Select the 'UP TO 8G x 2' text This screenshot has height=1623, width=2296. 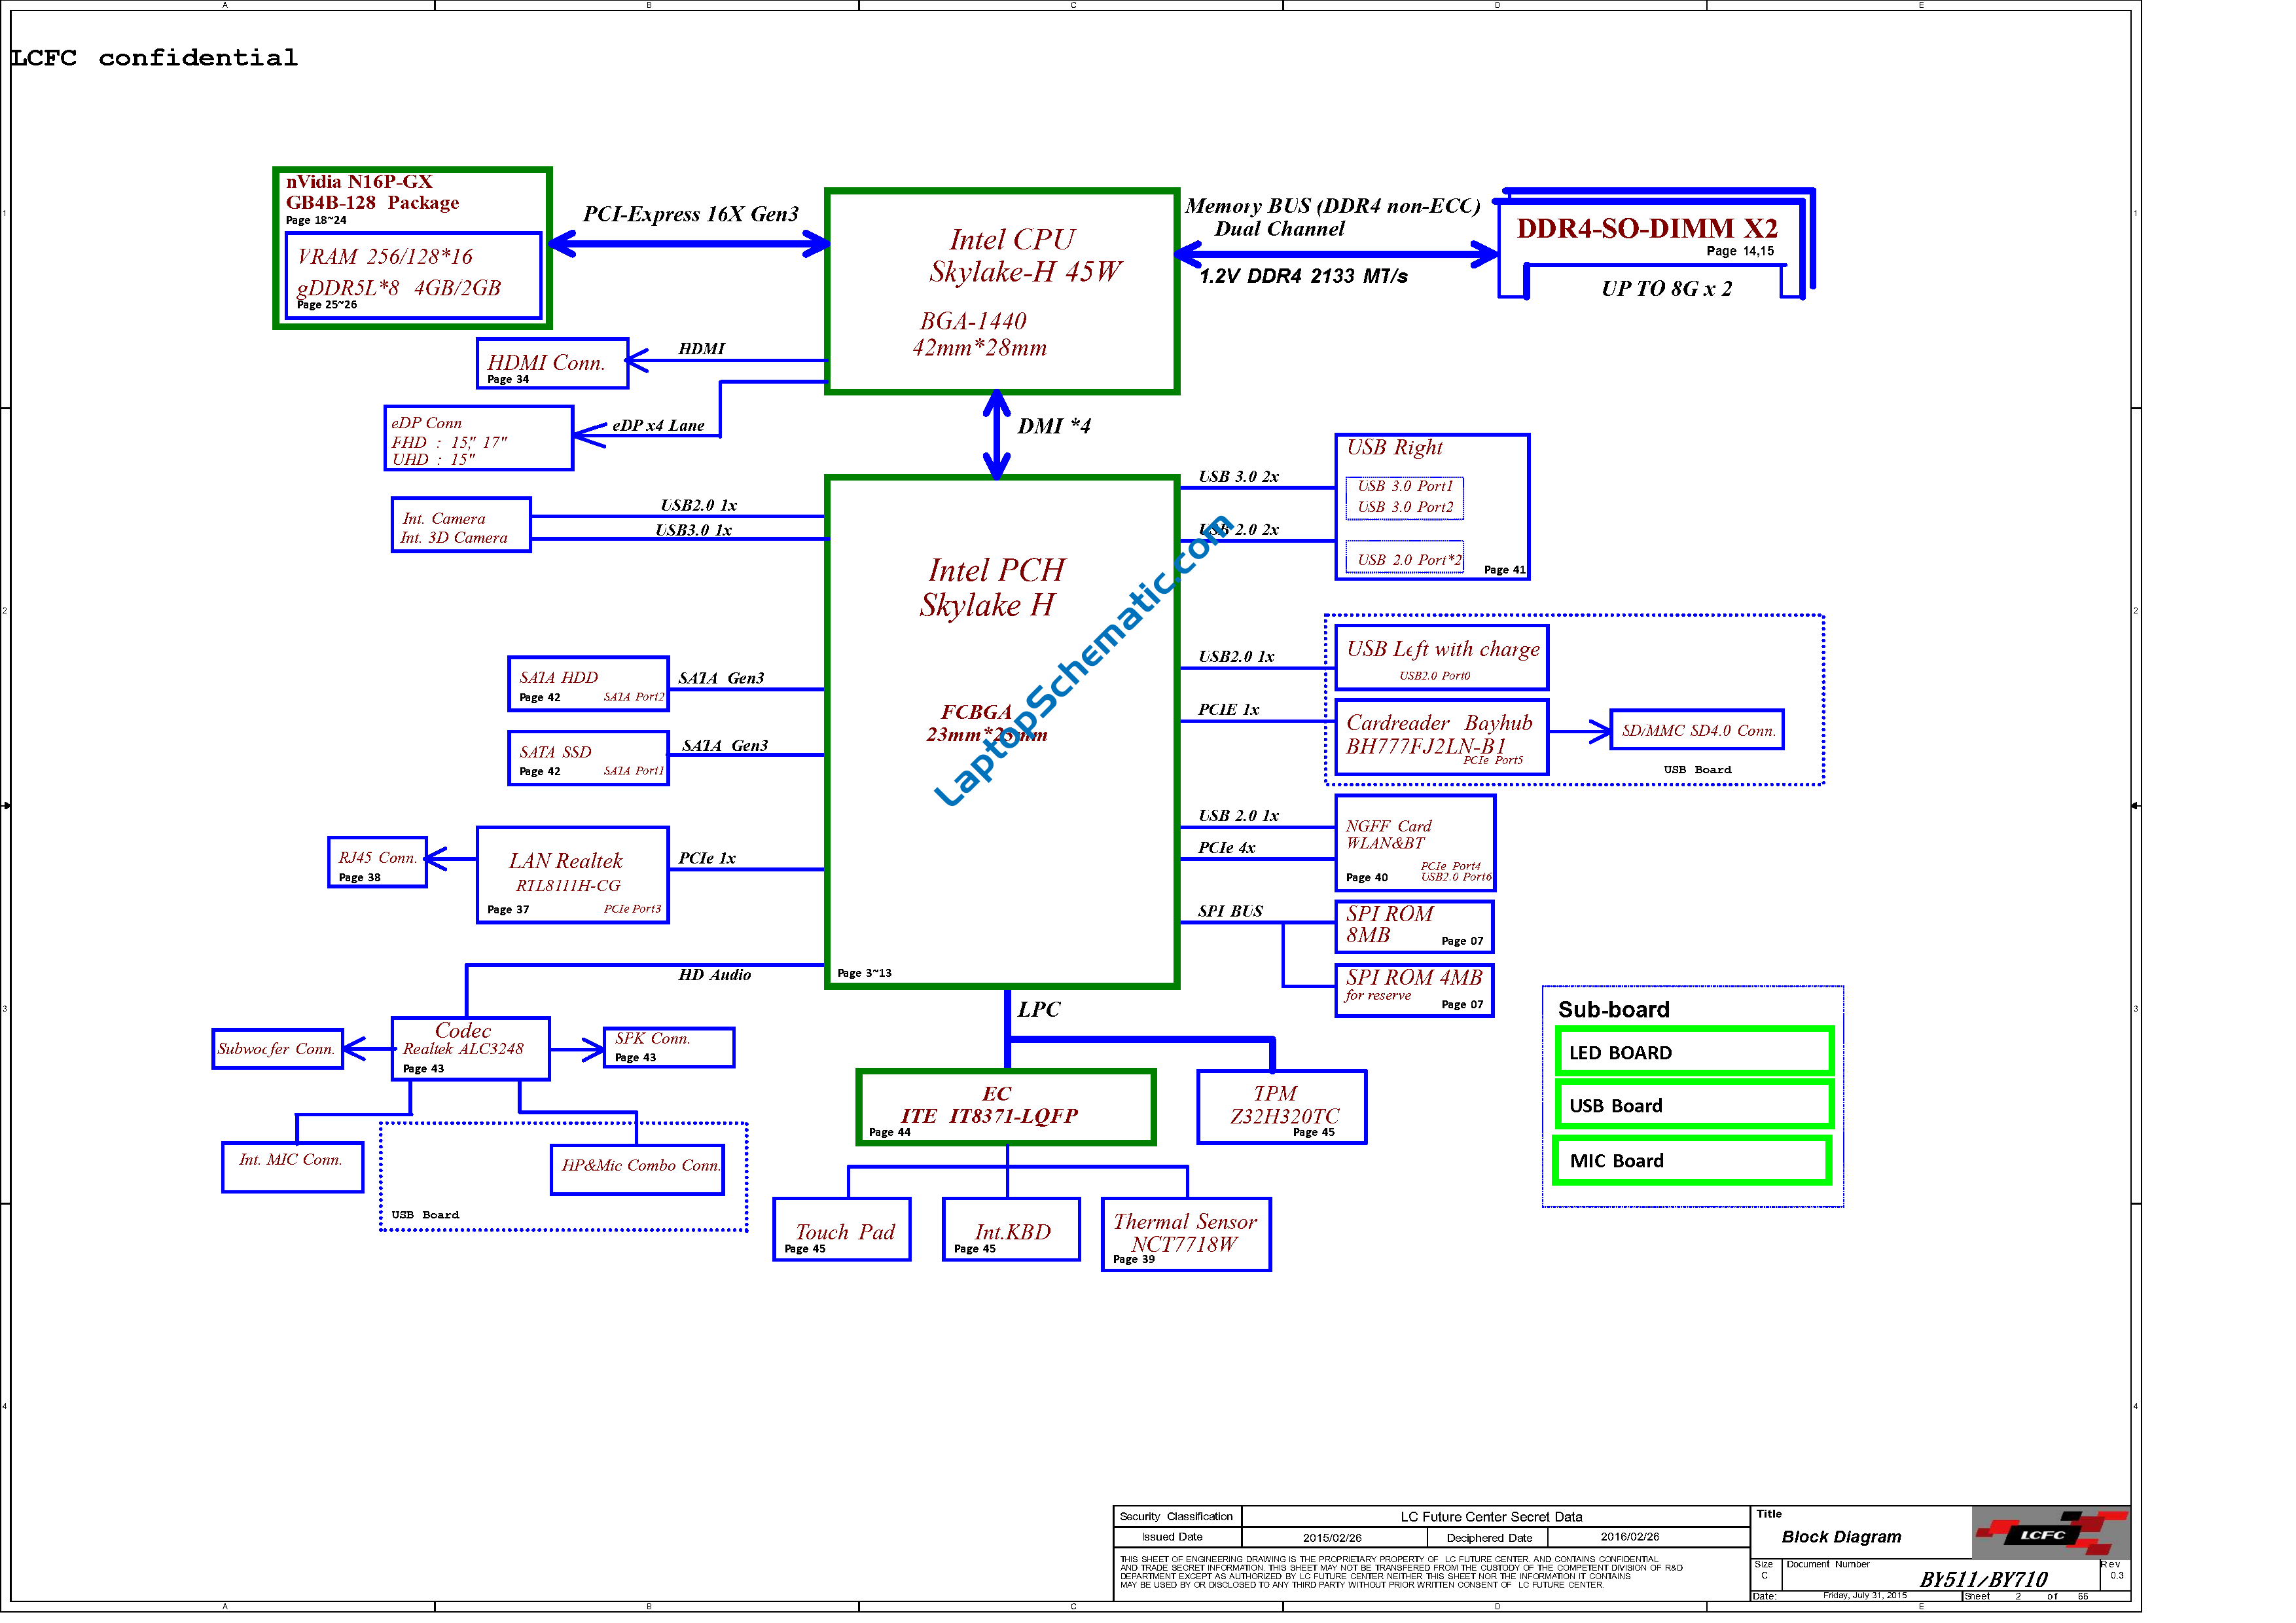(x=1666, y=289)
